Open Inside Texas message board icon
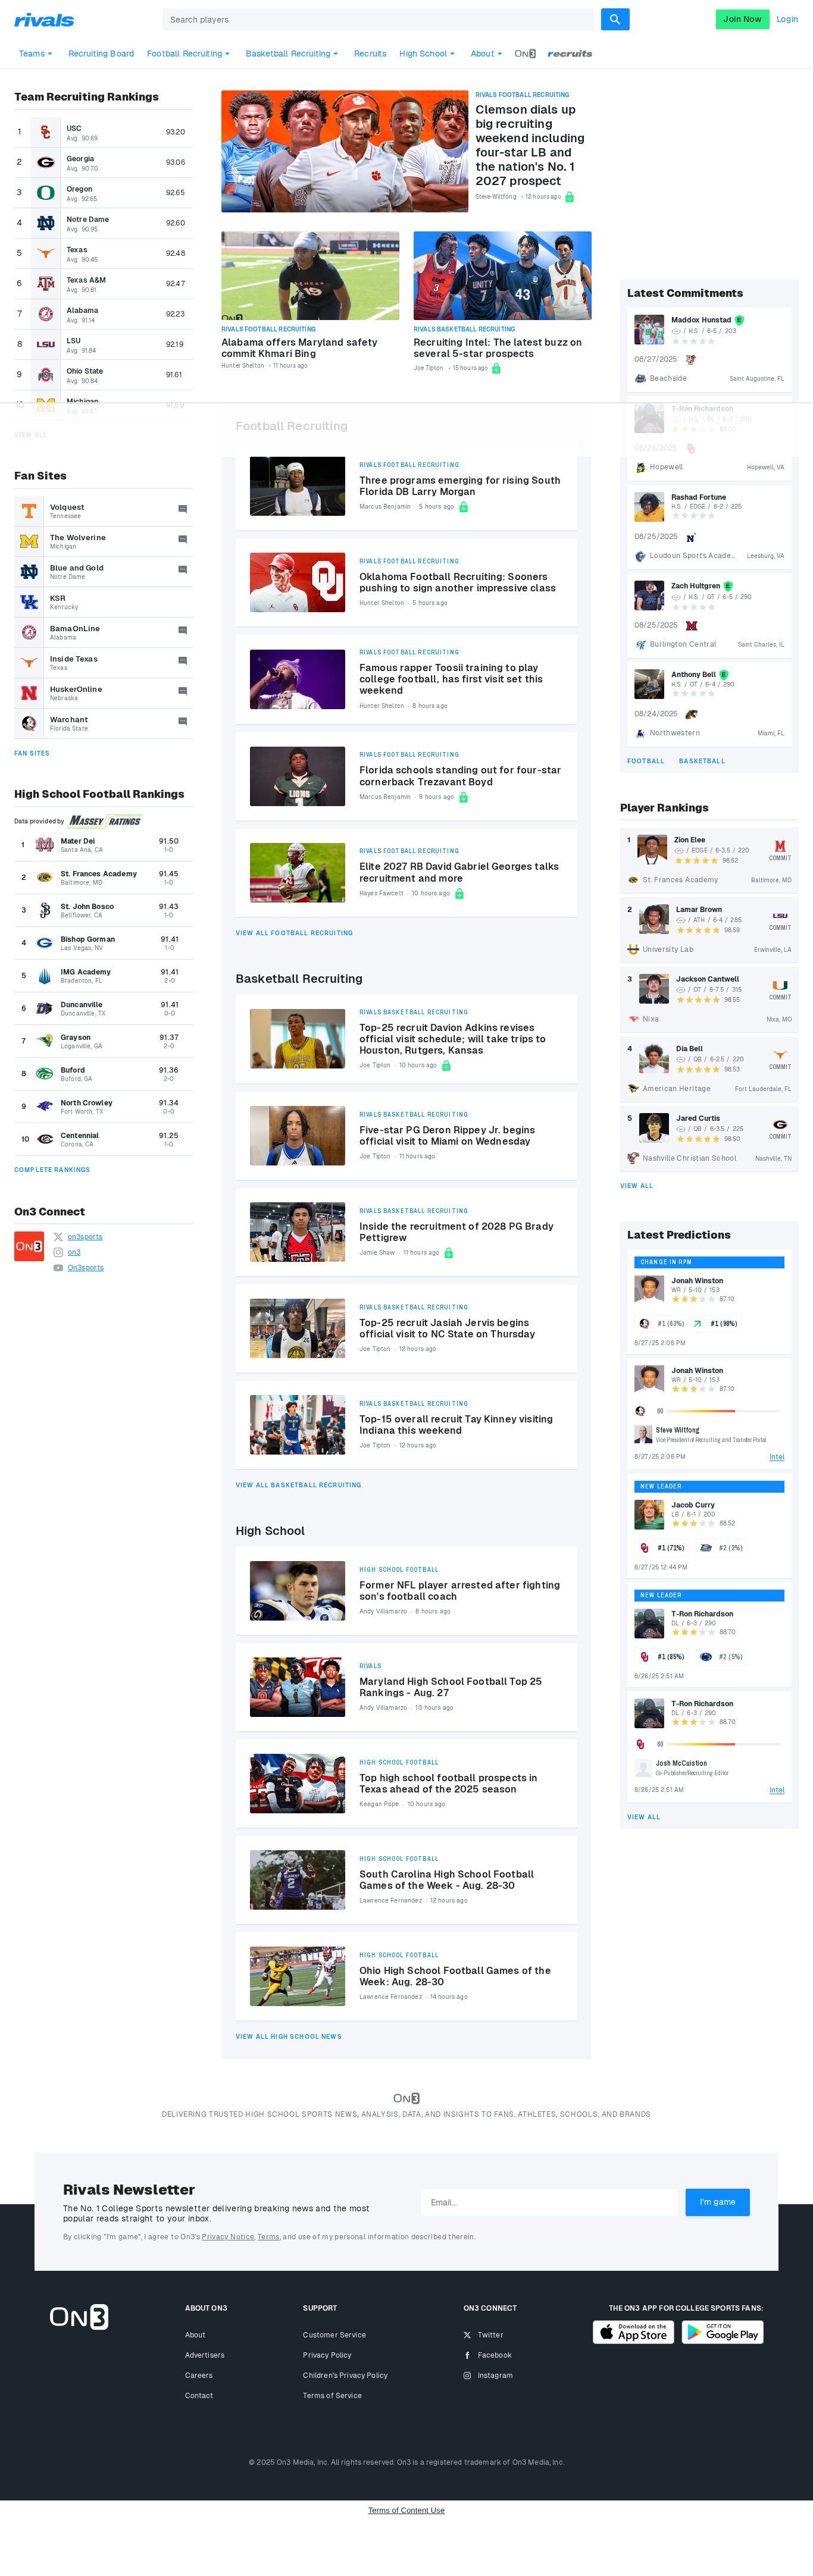The width and height of the screenshot is (813, 2576). tap(182, 660)
